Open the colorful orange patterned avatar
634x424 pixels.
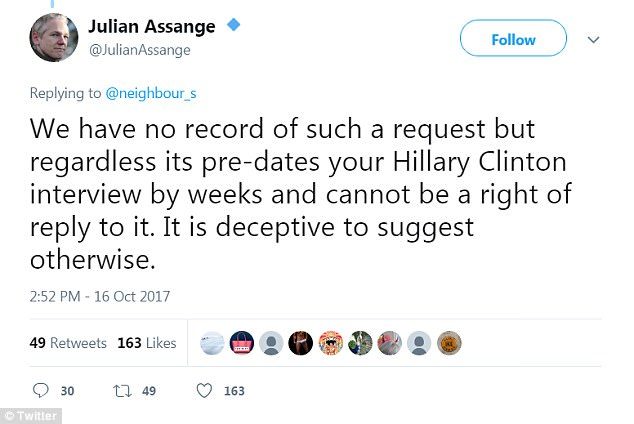pyautogui.click(x=331, y=343)
